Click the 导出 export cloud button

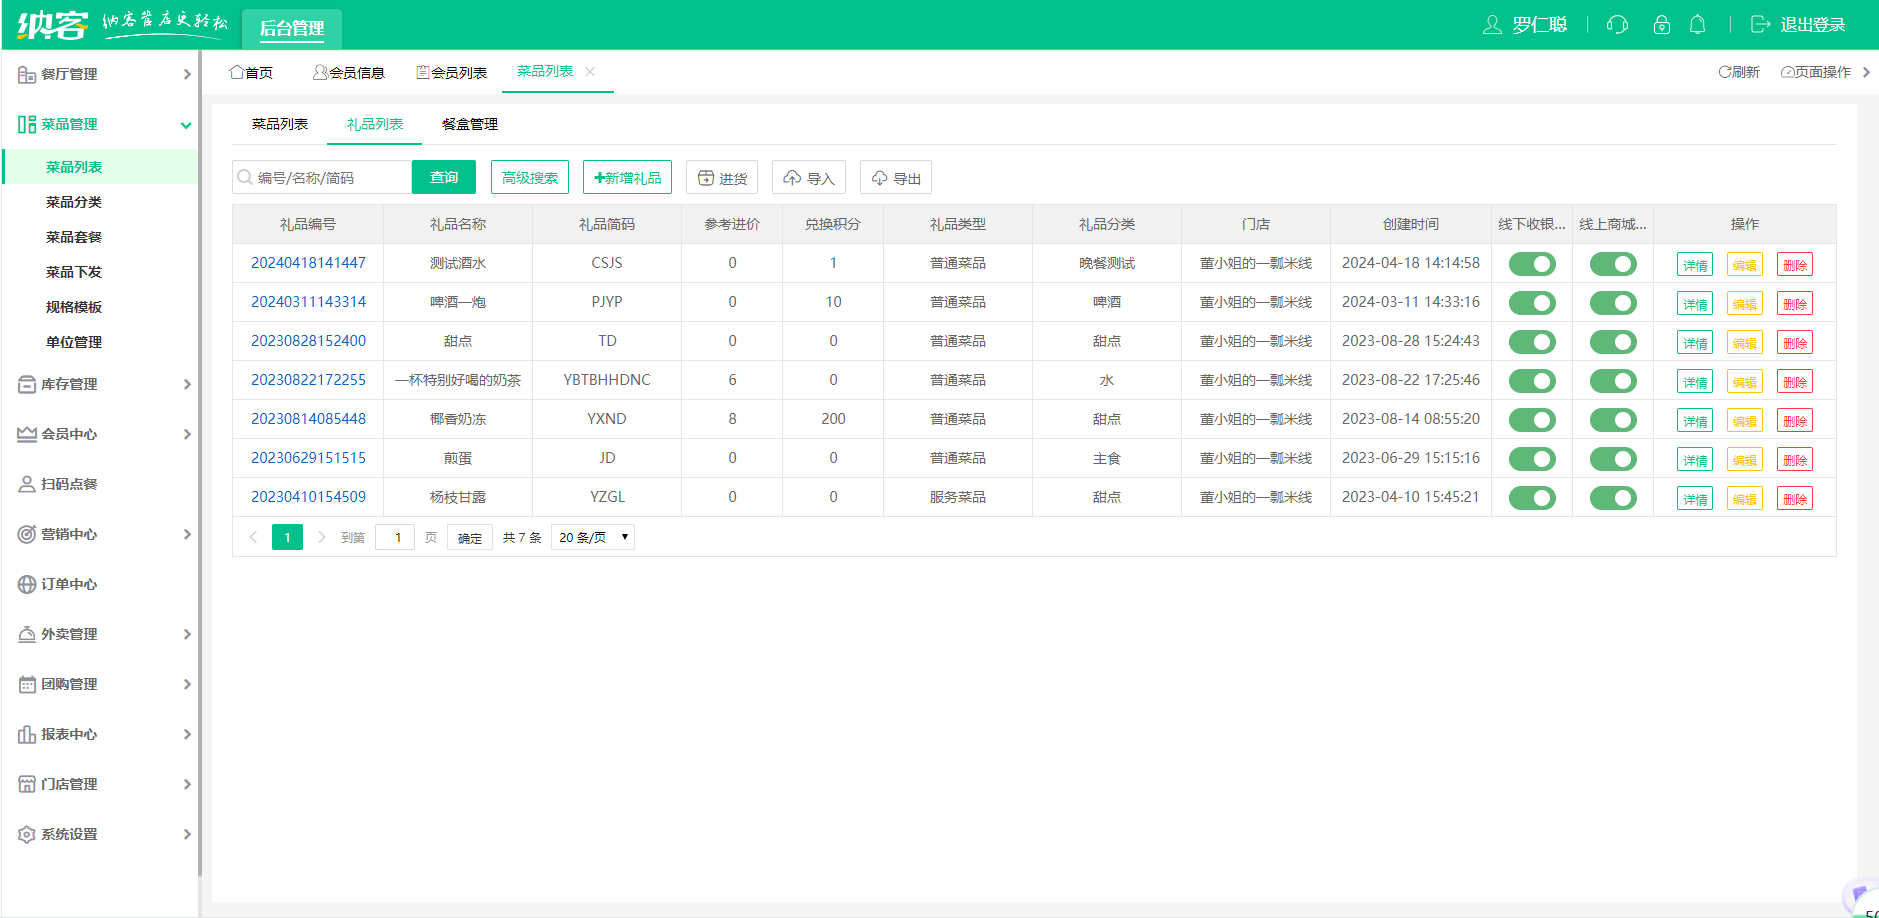point(895,178)
